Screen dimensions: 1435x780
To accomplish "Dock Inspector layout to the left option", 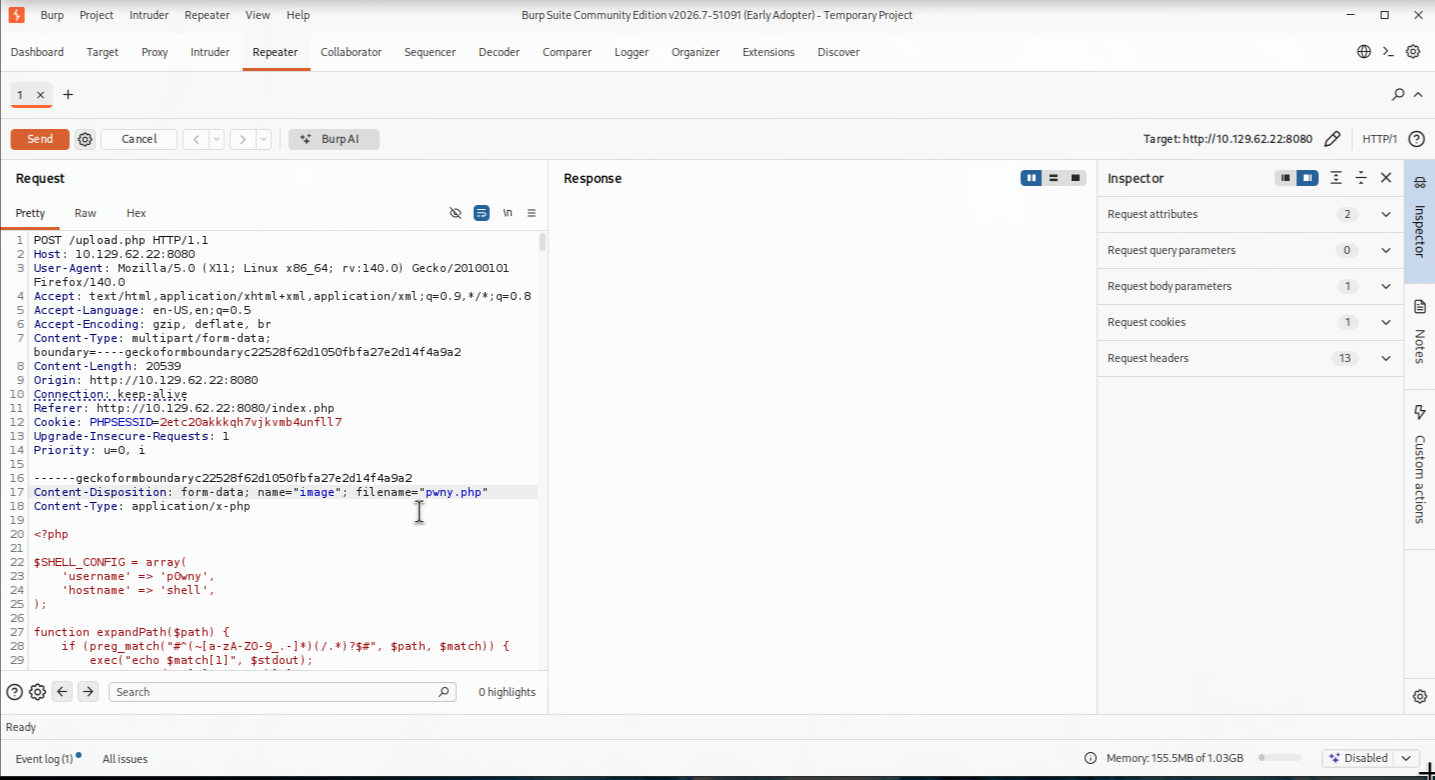I will coord(1285,178).
